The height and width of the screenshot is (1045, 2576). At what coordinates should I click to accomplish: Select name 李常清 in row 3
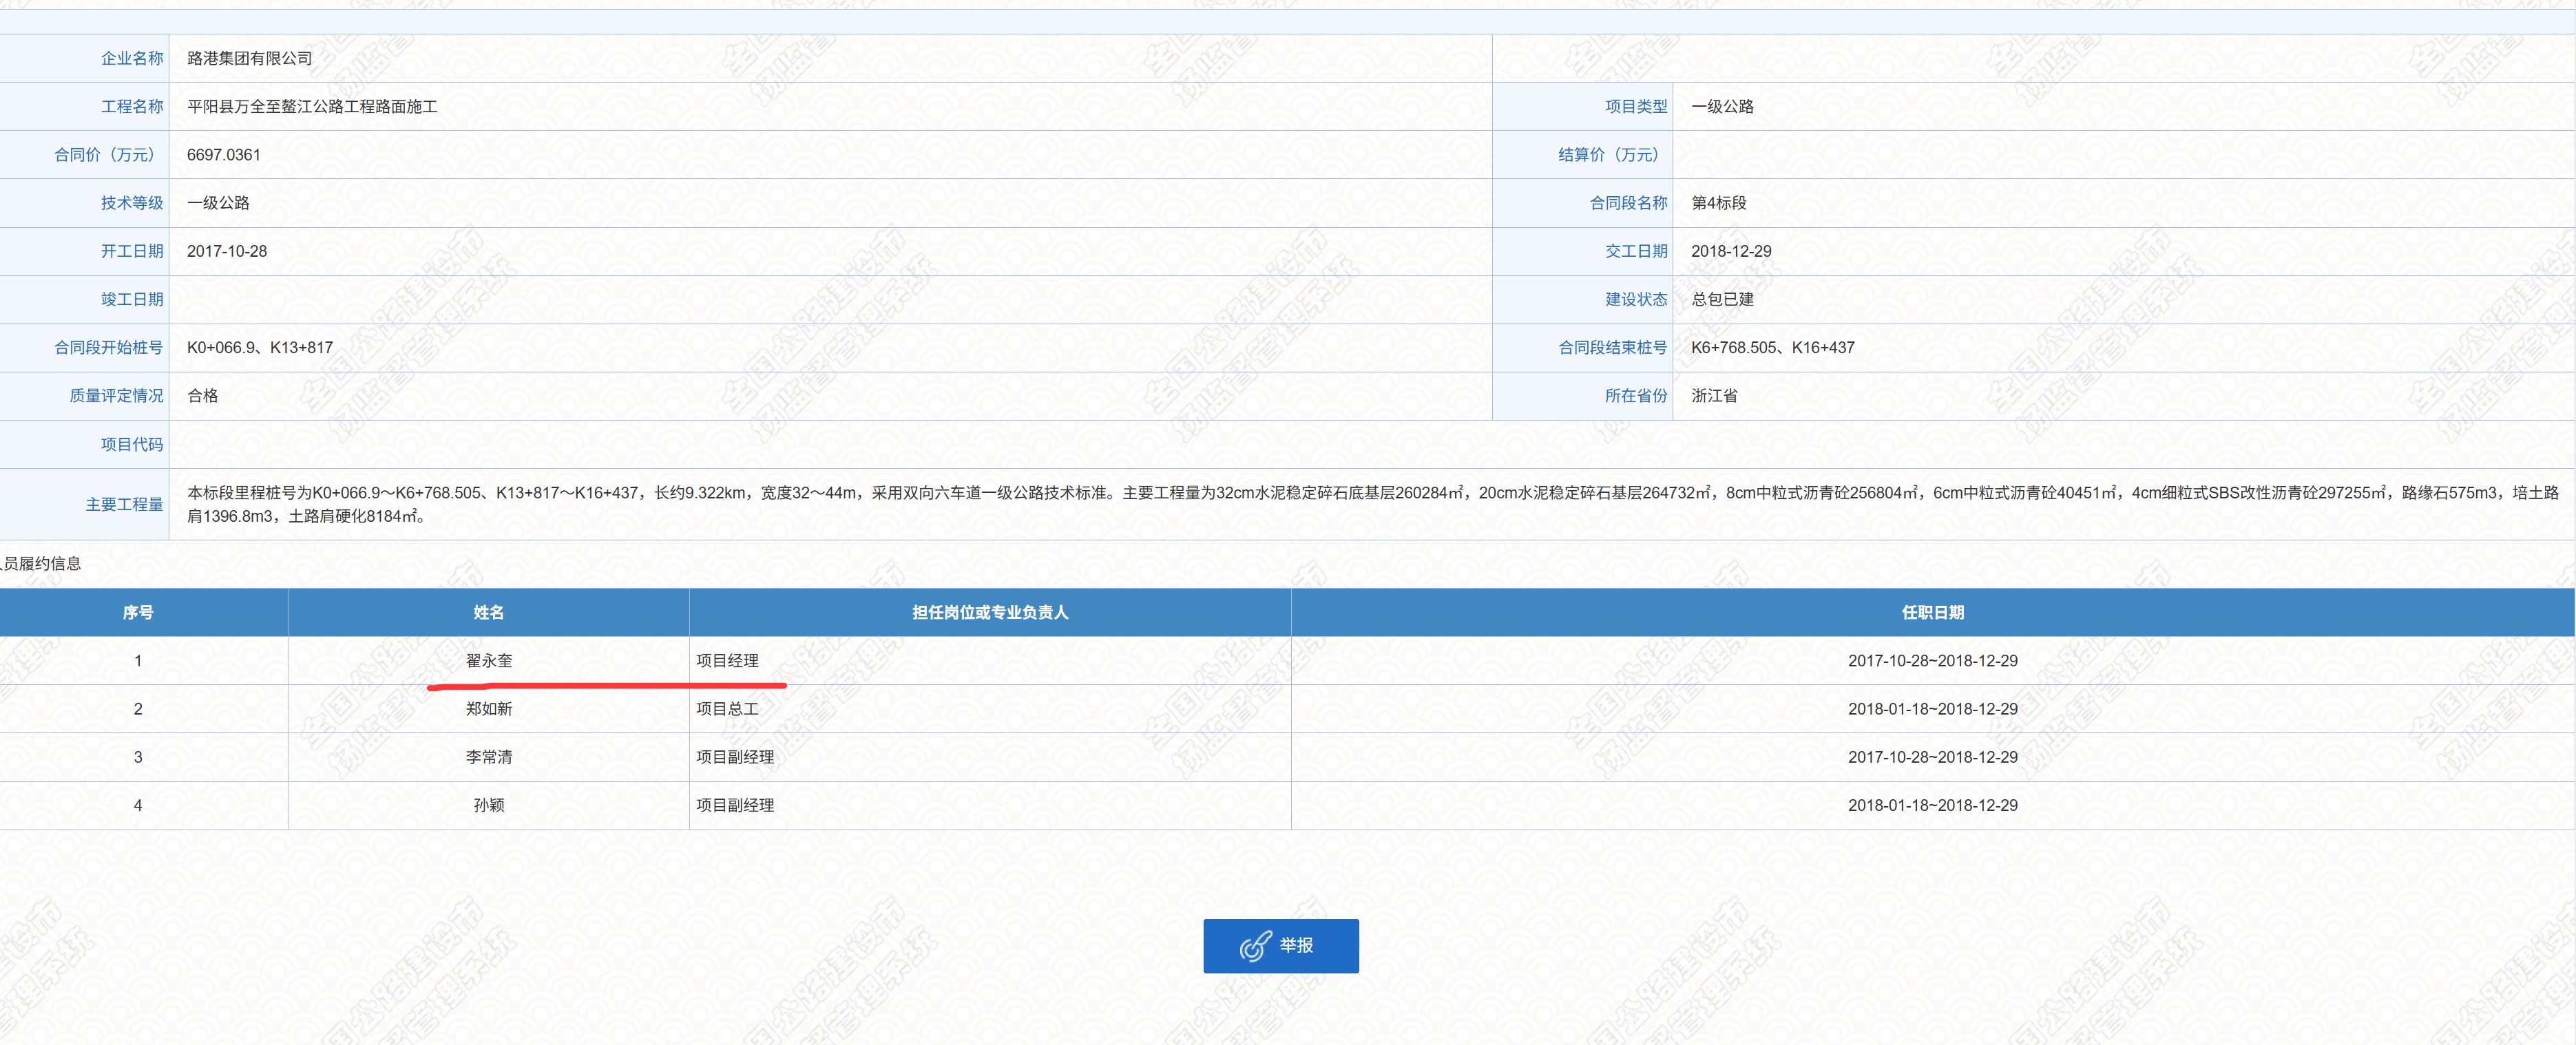[489, 757]
